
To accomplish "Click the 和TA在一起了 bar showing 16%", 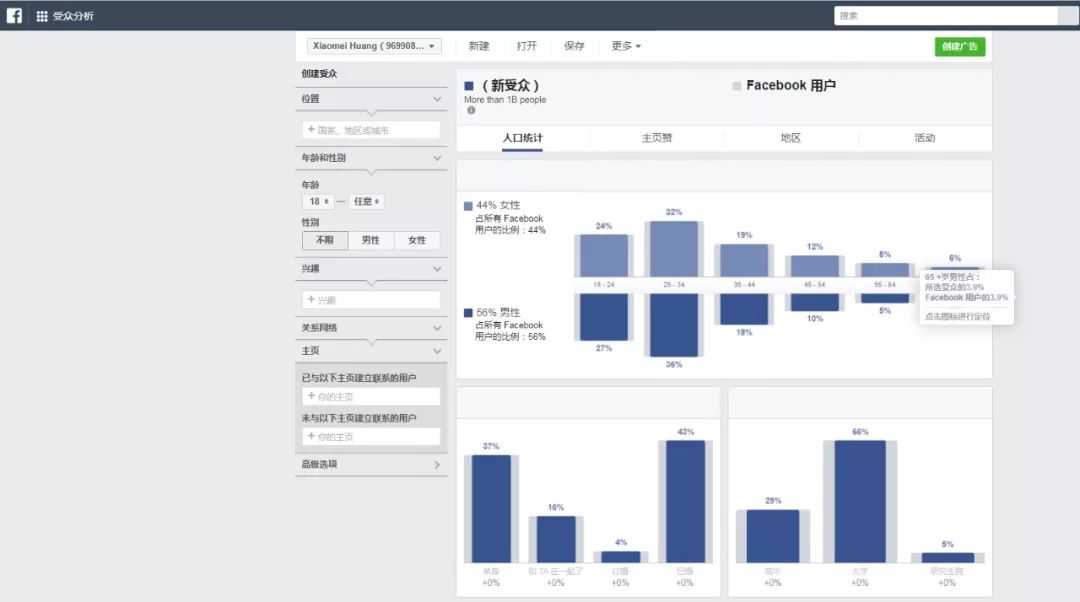I will [x=556, y=539].
